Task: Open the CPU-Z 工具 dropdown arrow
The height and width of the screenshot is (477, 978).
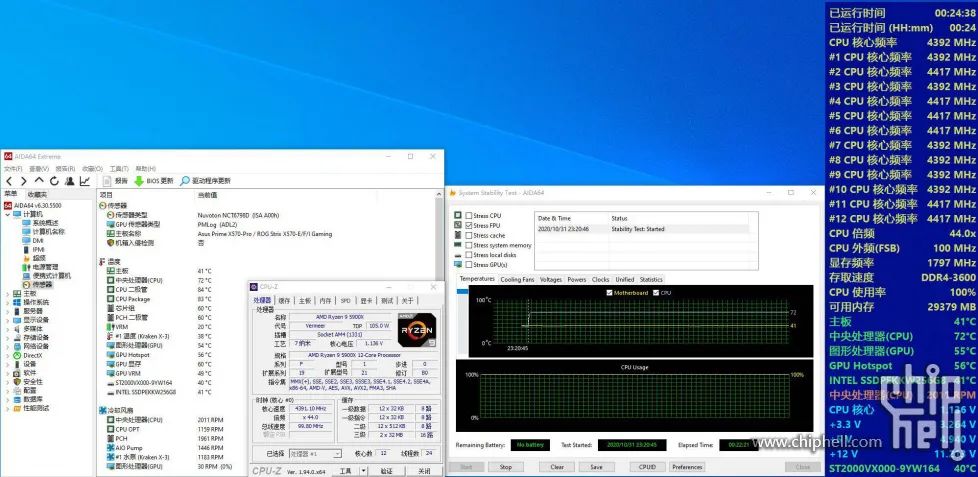Action: [x=364, y=471]
